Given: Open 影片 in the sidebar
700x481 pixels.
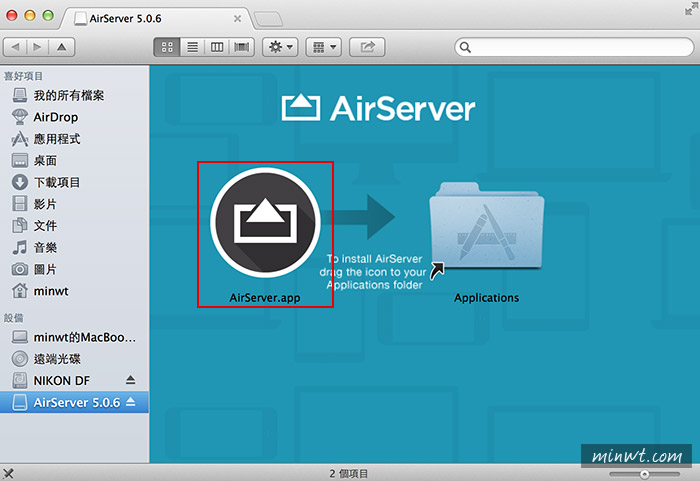Looking at the screenshot, I should point(75,204).
